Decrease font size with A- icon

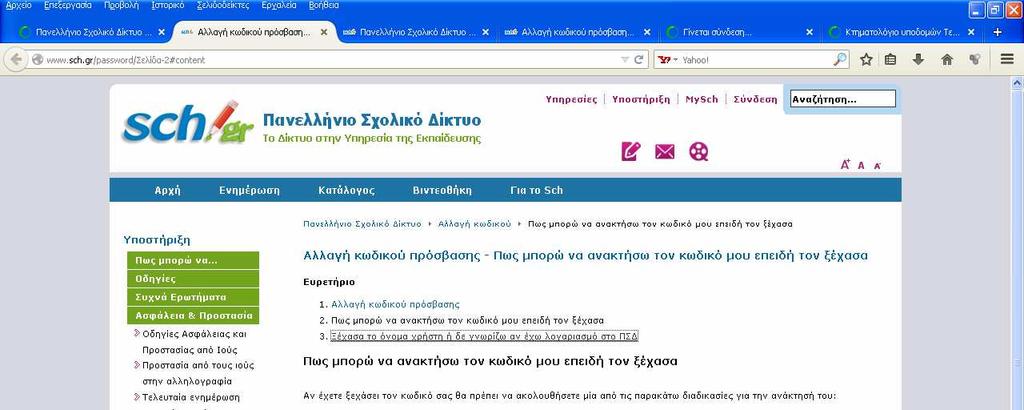(877, 166)
